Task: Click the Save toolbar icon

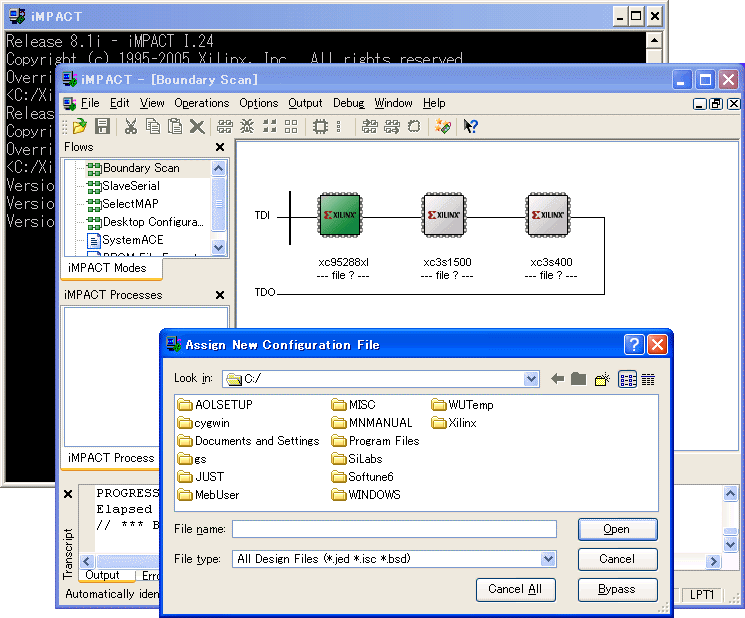Action: [102, 127]
